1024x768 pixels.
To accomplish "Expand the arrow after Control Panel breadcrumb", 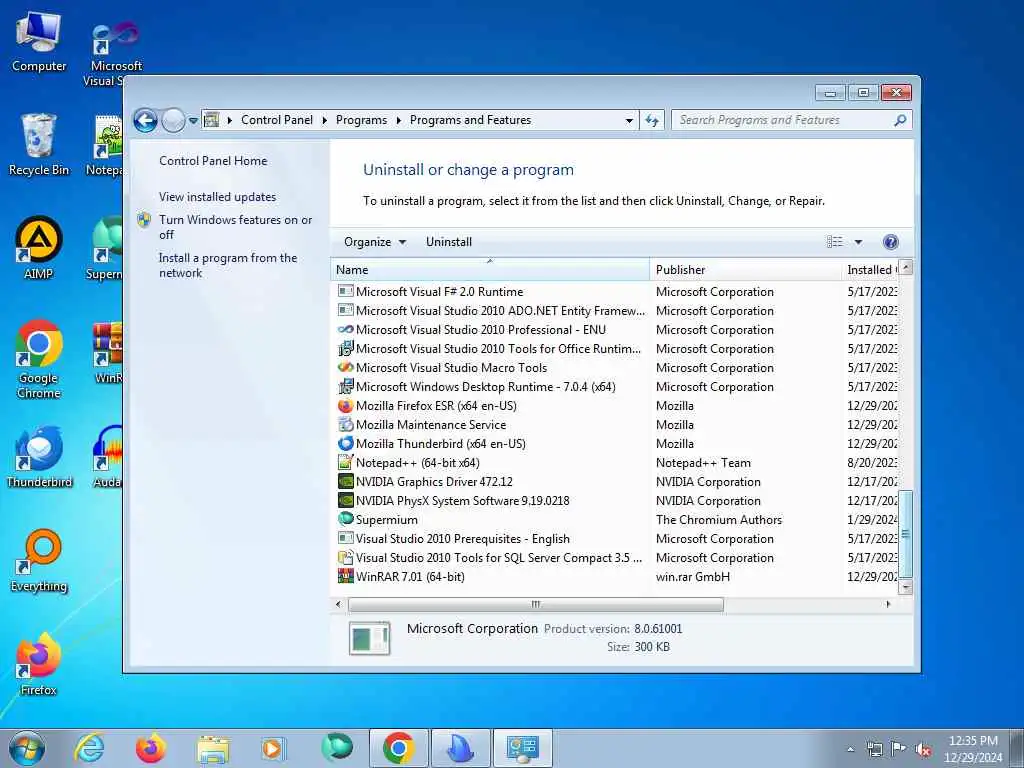I will 325,120.
